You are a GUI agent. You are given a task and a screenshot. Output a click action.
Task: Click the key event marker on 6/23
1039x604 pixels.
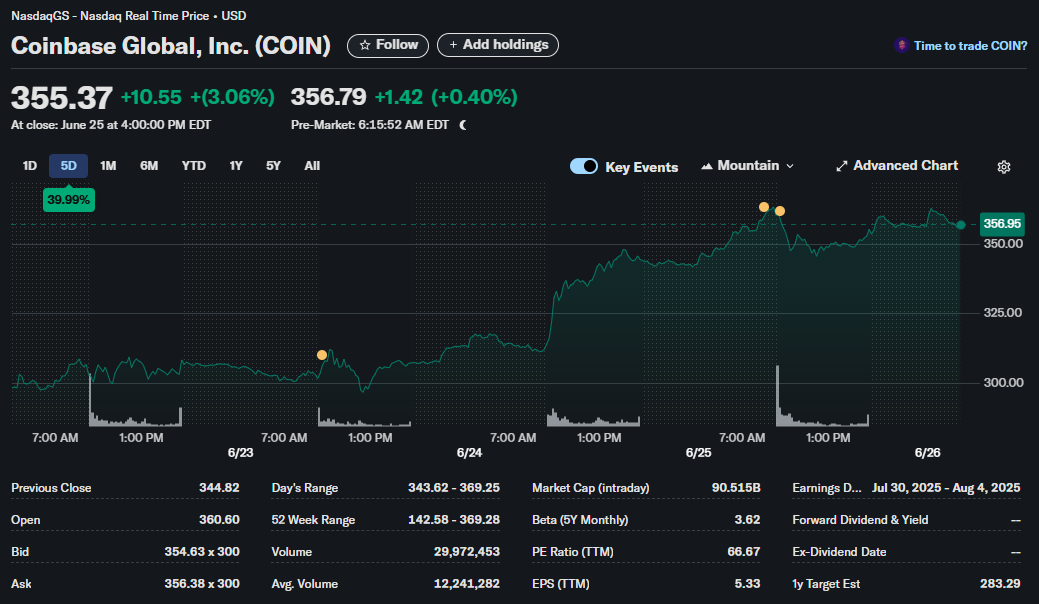point(322,355)
